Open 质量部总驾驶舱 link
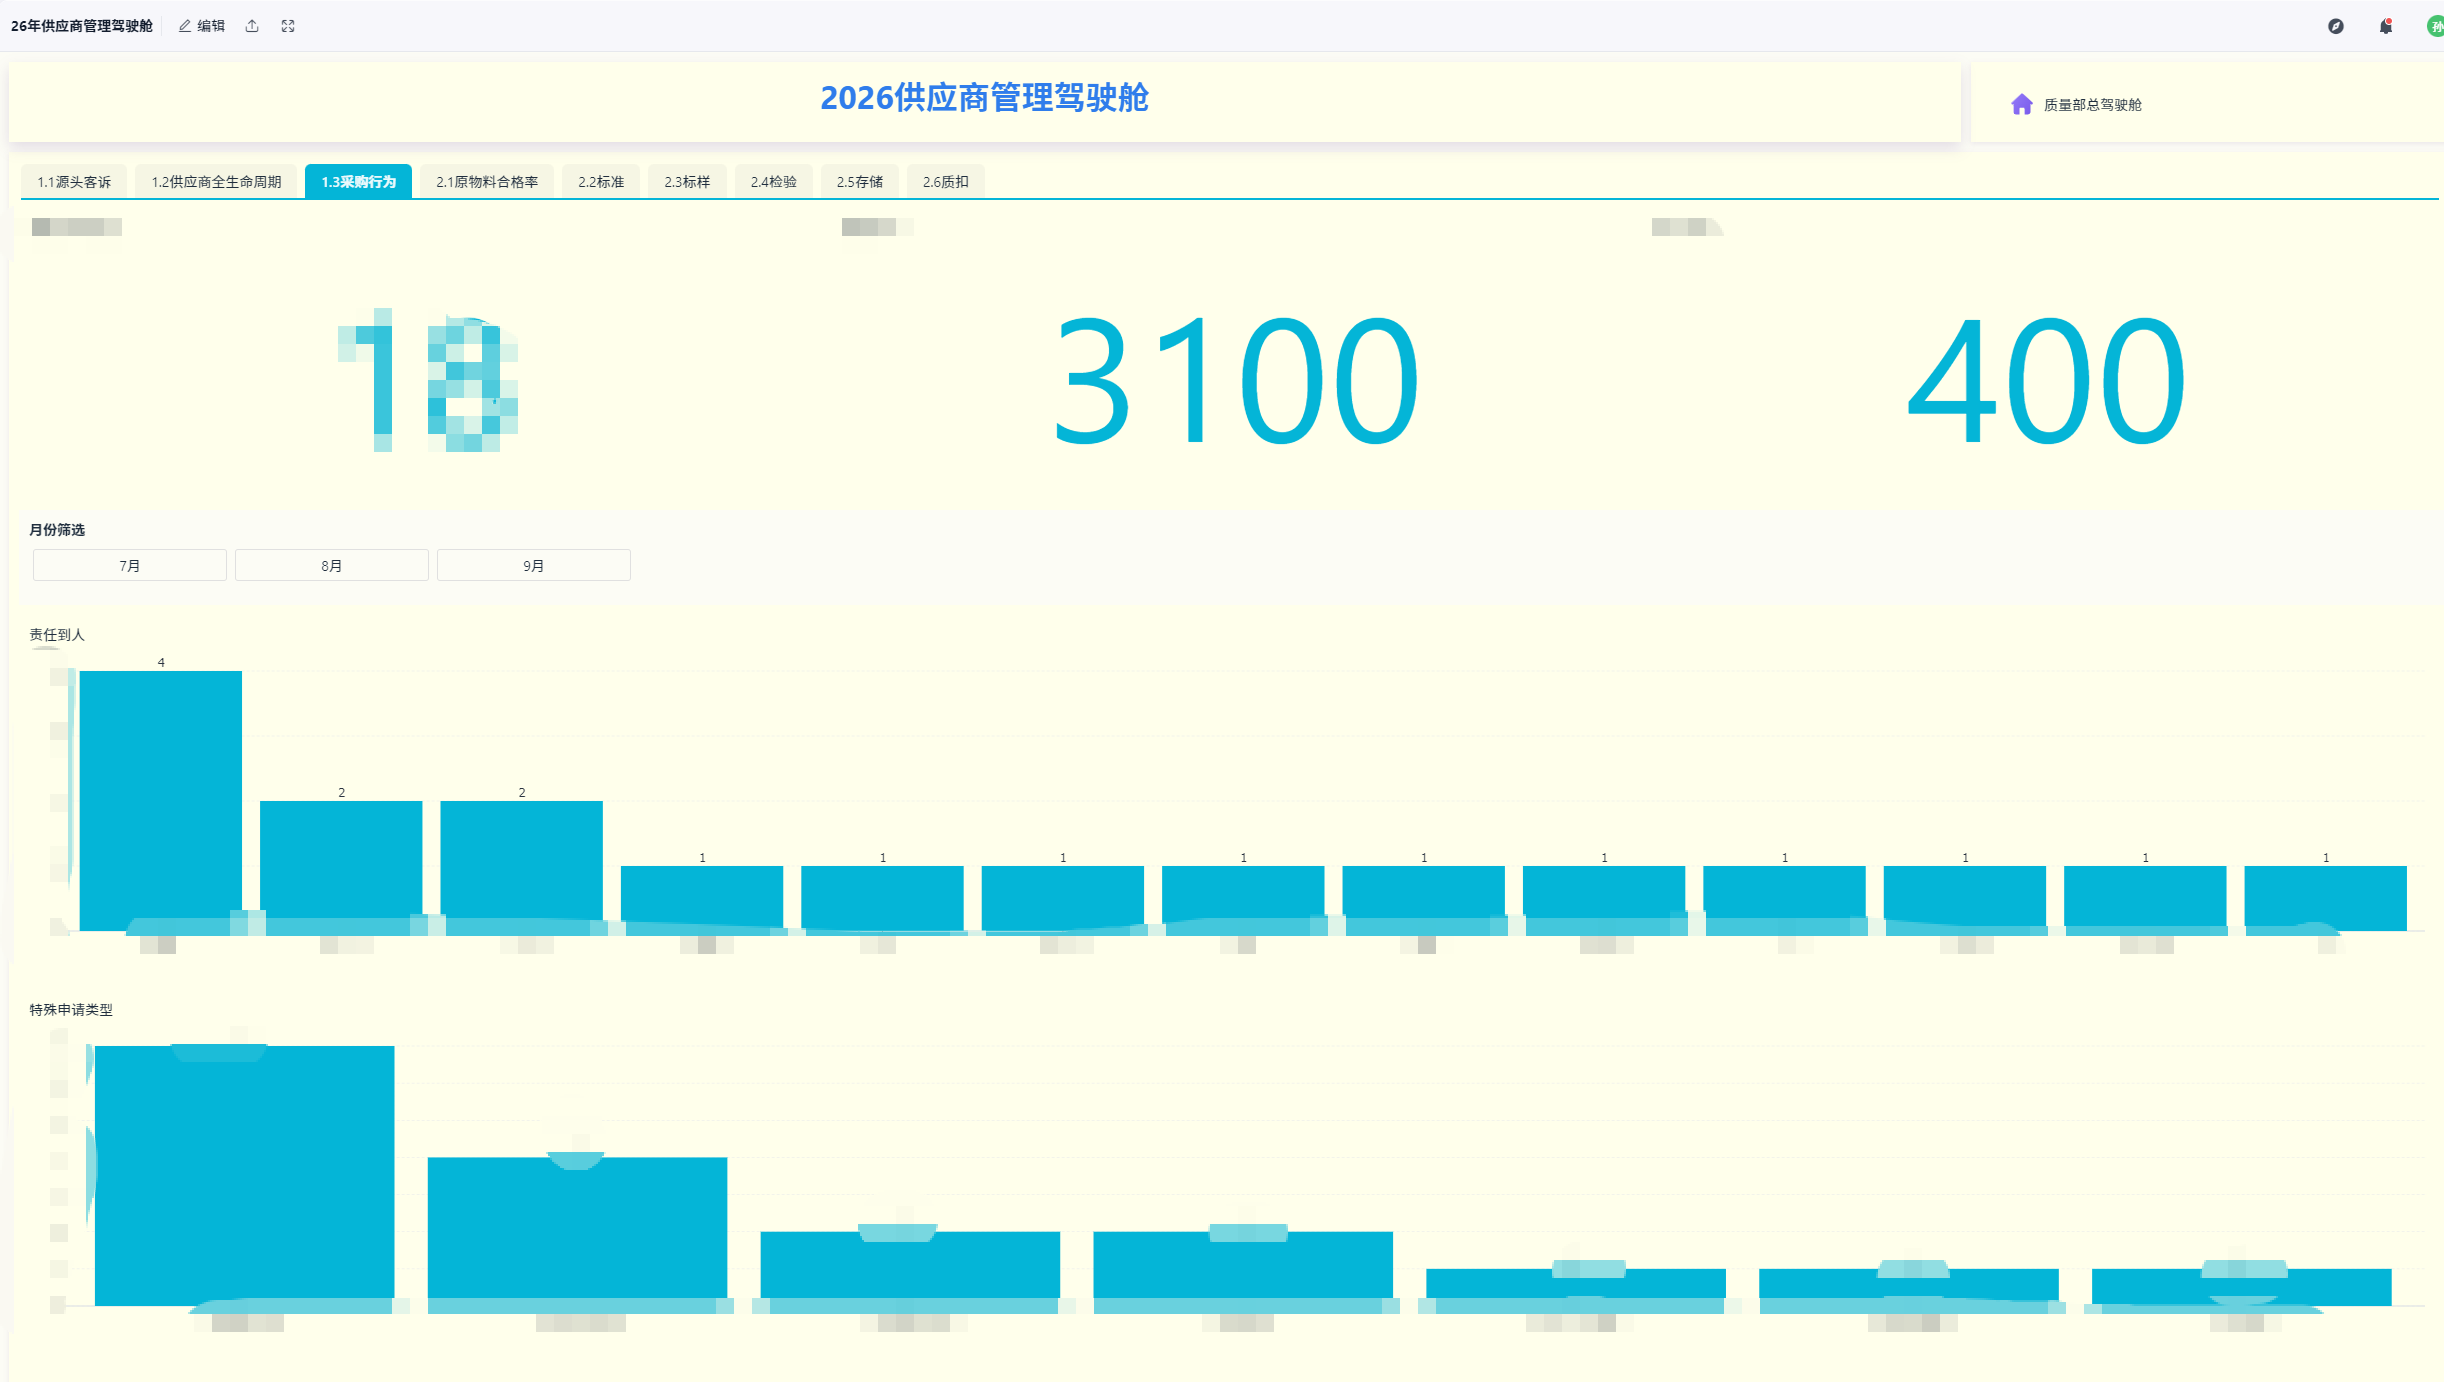2444x1382 pixels. tap(2092, 105)
